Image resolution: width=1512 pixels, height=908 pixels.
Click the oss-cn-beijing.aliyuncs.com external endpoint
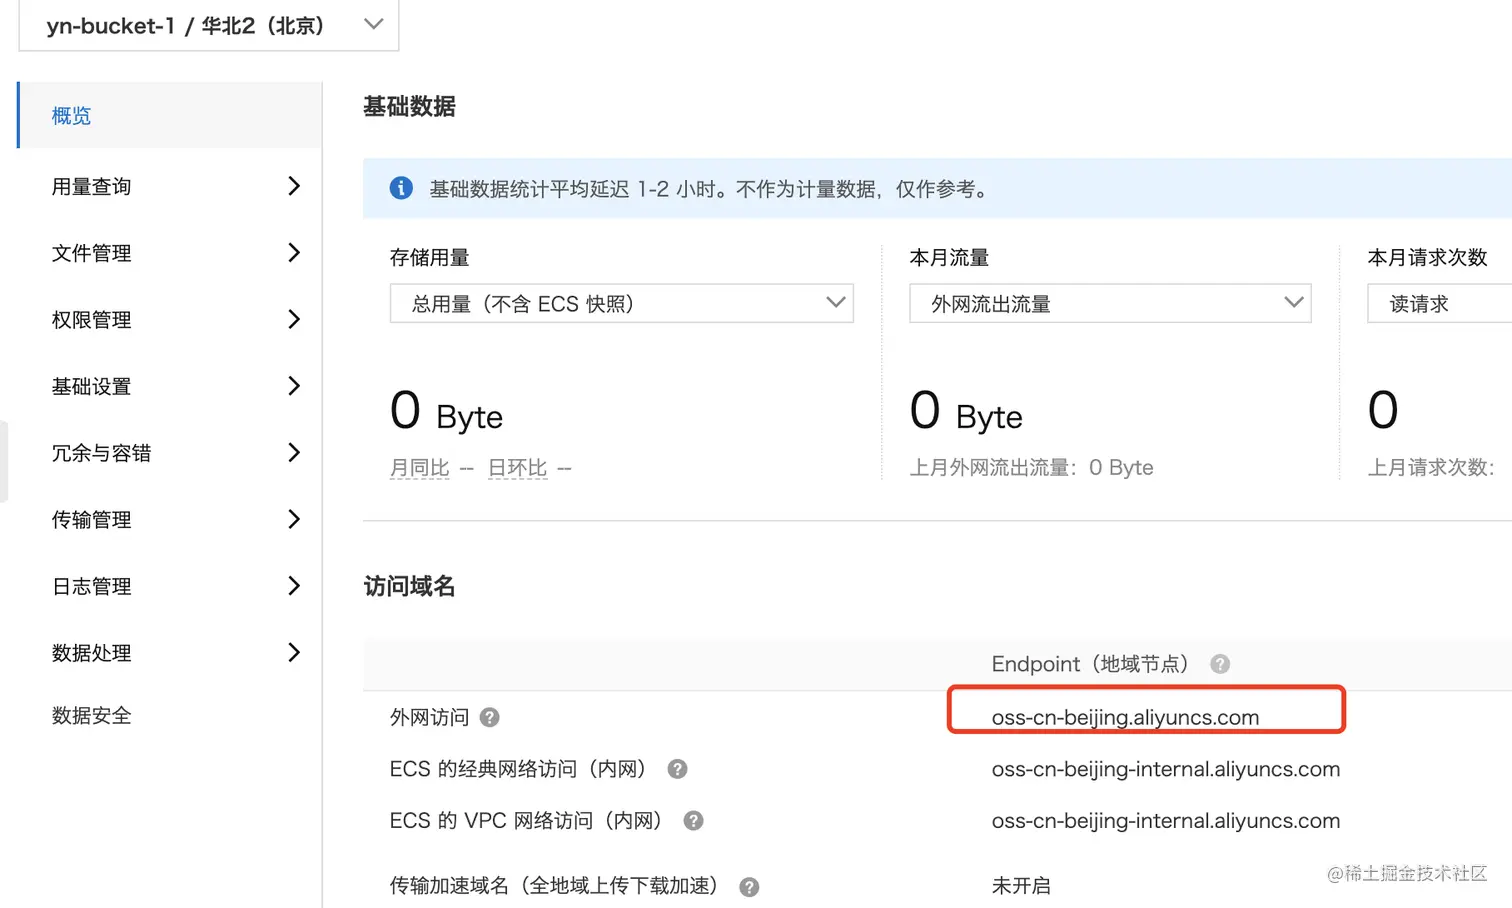(x=1125, y=717)
